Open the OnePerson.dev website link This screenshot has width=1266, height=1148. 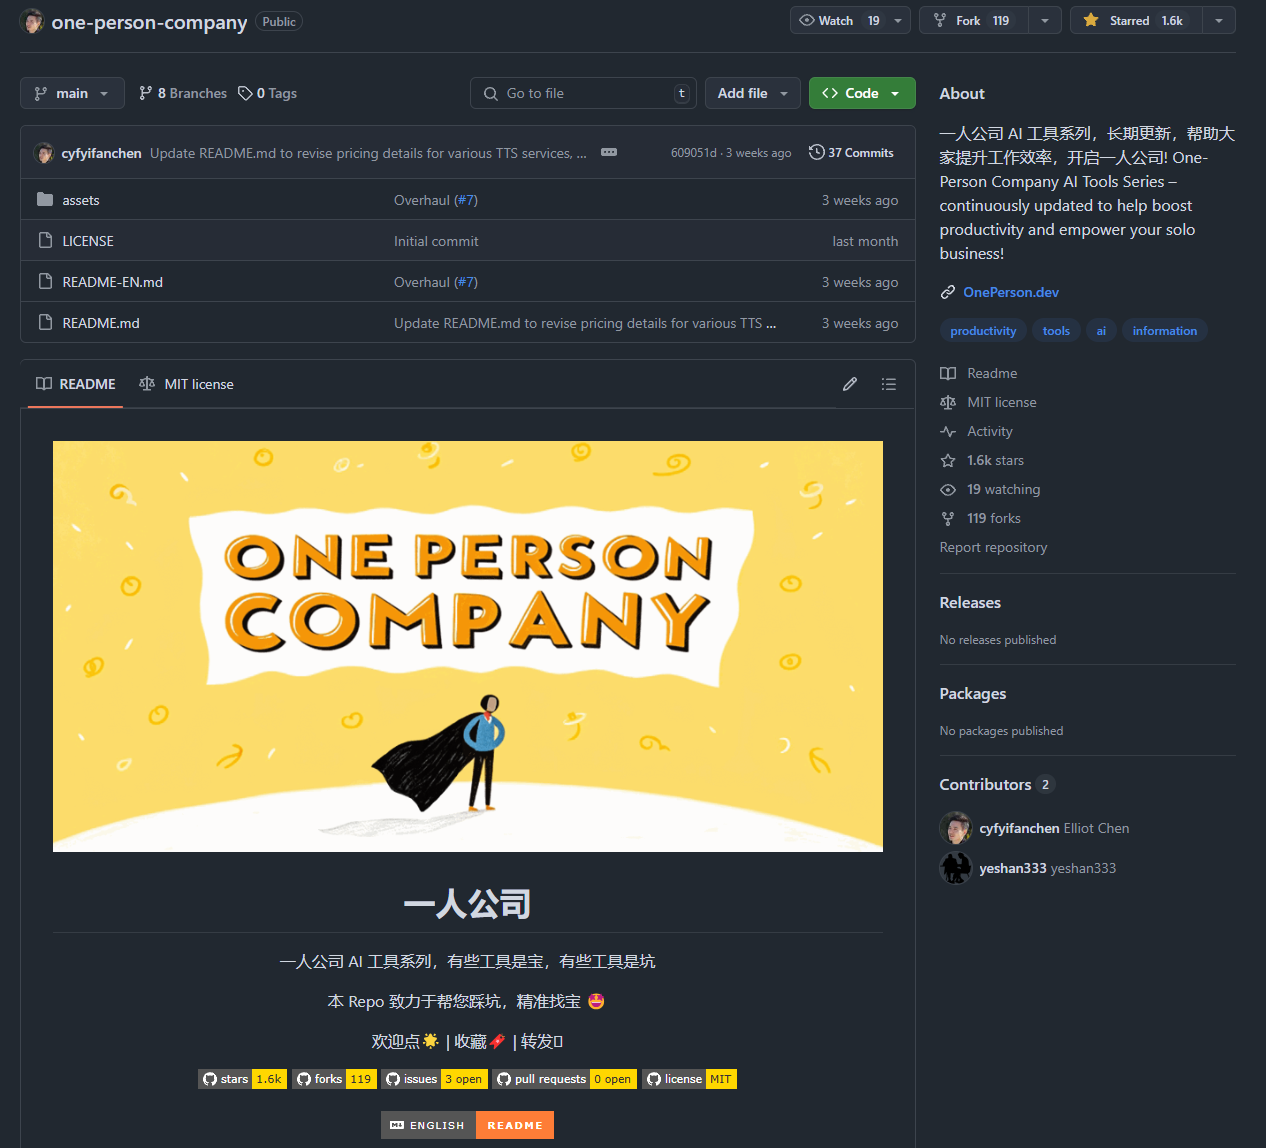1010,292
